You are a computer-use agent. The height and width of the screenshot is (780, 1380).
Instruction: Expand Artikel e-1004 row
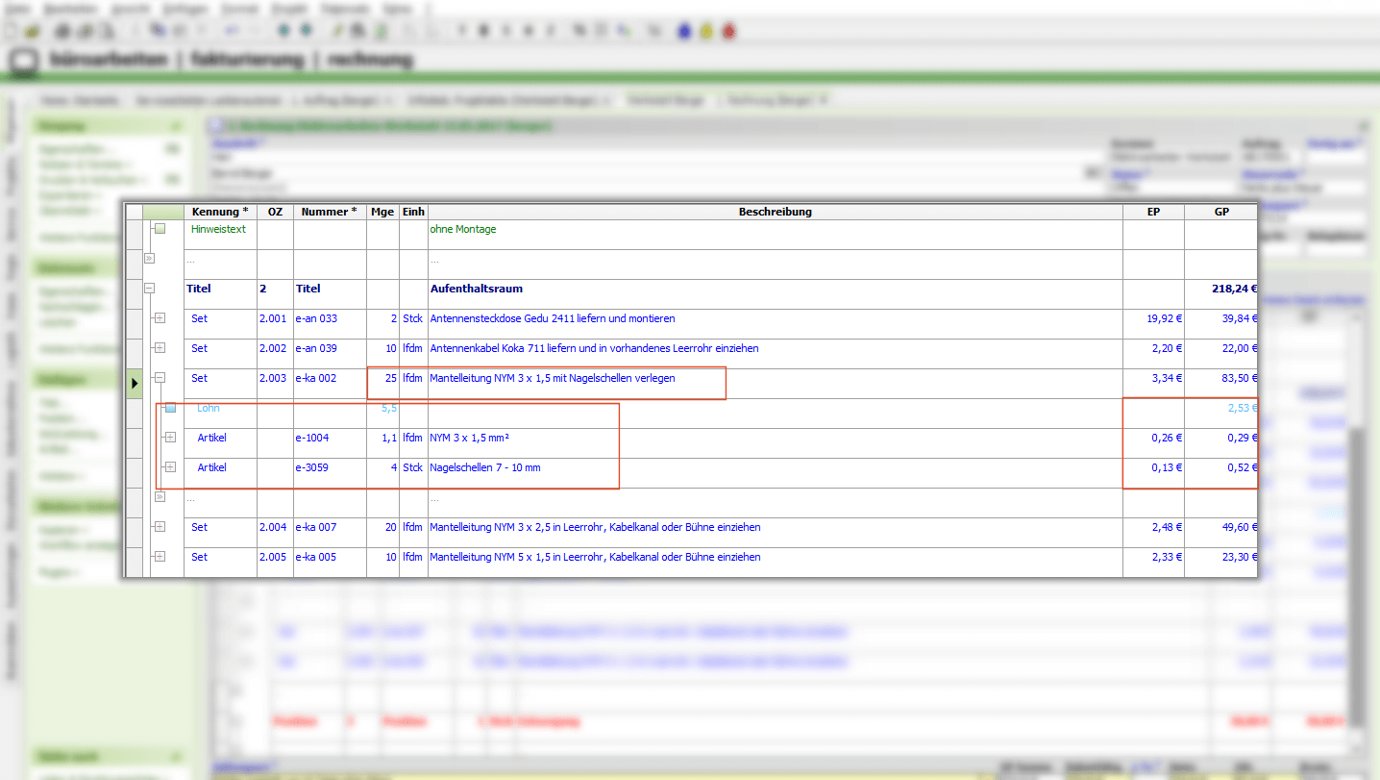(x=170, y=437)
